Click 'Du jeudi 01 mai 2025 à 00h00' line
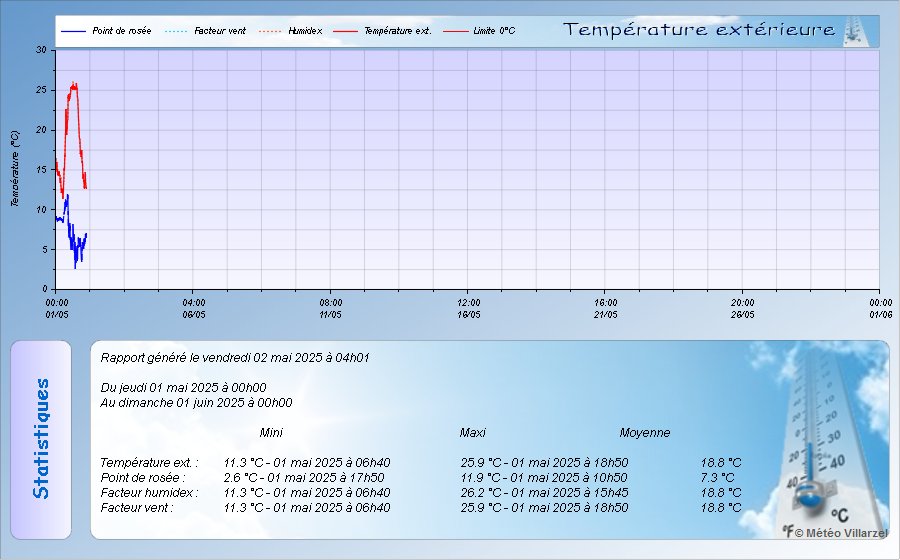900x560 pixels. [x=183, y=388]
